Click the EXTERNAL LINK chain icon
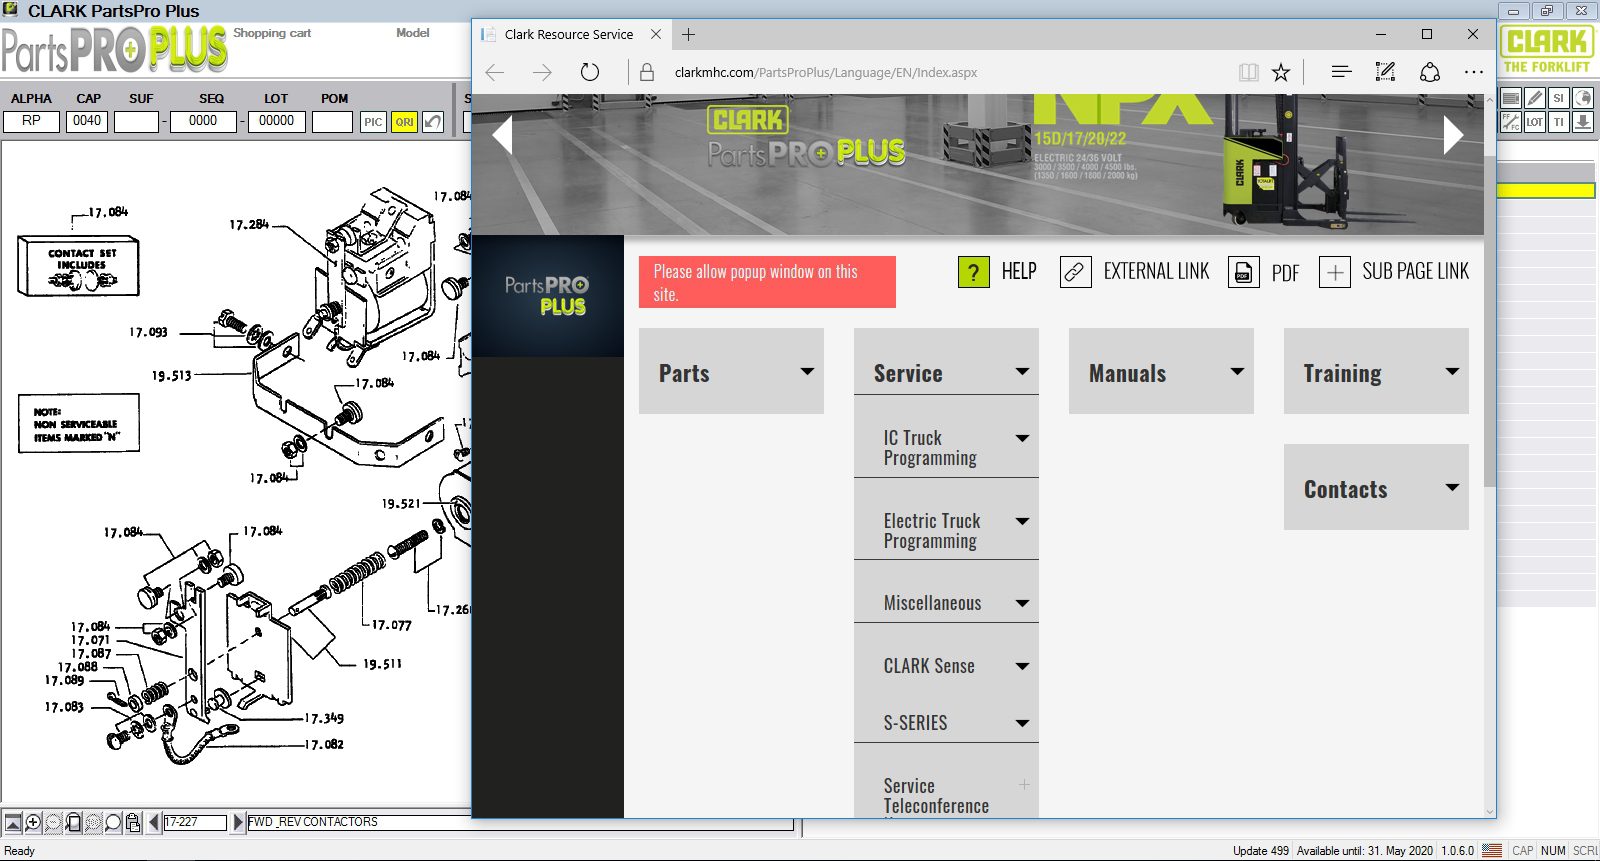This screenshot has height=861, width=1600. [1075, 272]
